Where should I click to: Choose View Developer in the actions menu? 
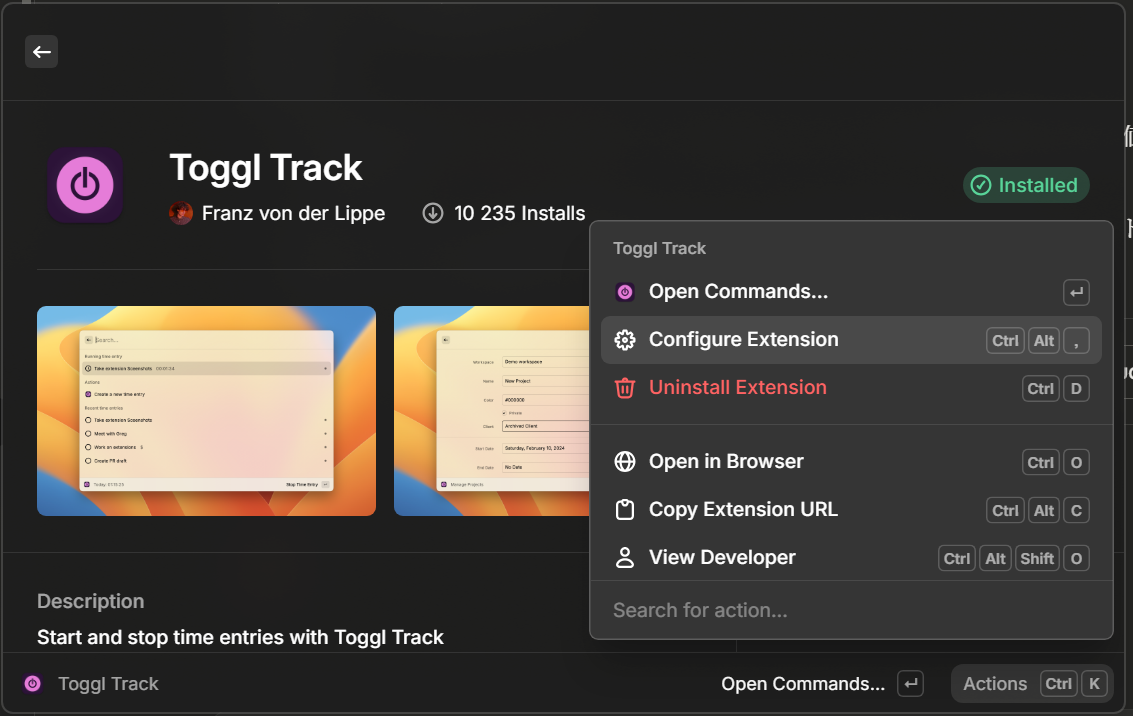coord(721,557)
